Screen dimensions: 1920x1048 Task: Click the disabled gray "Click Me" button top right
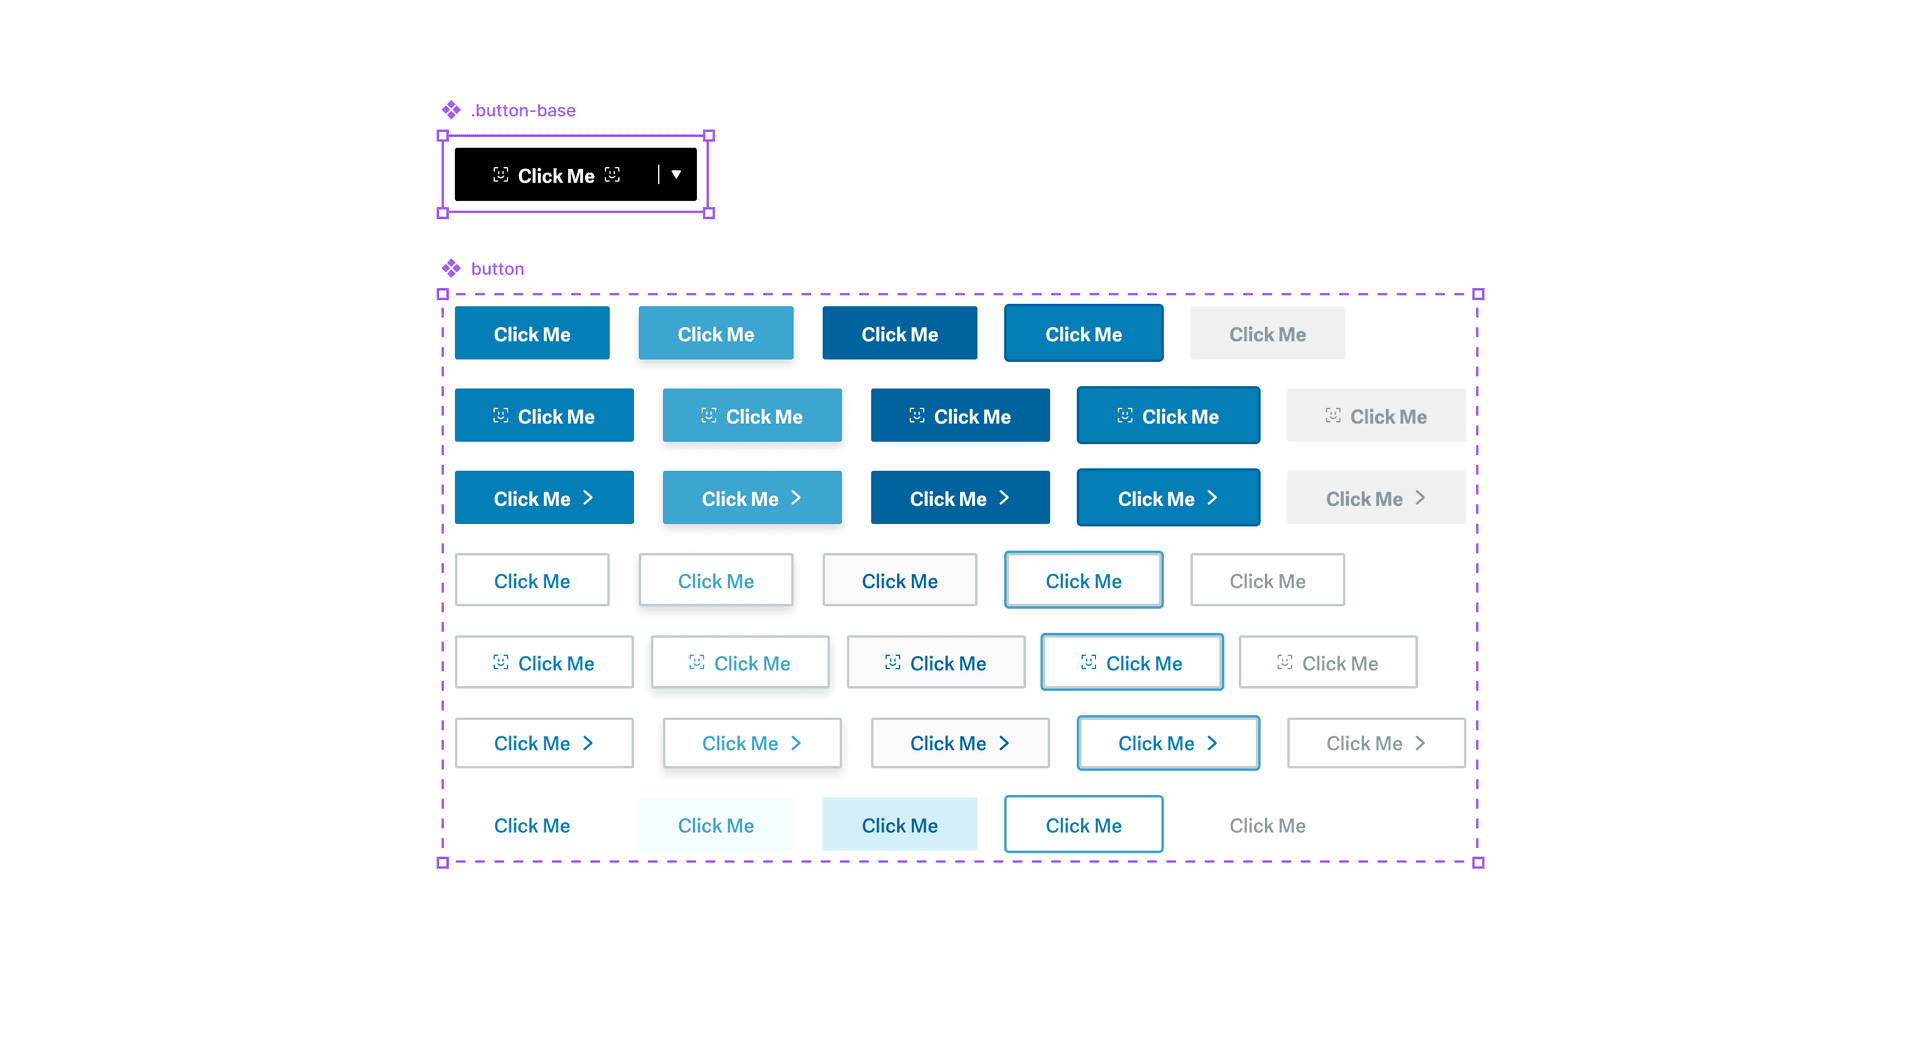1267,333
